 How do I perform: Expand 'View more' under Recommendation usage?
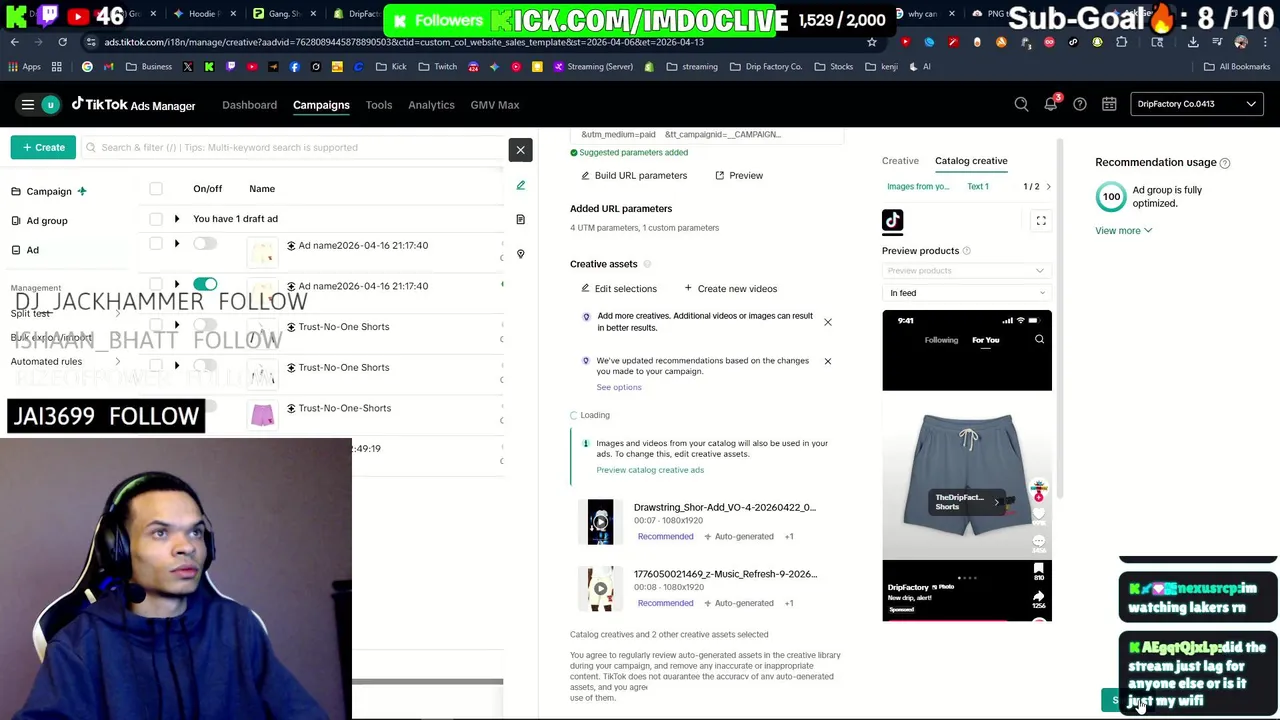point(1123,231)
